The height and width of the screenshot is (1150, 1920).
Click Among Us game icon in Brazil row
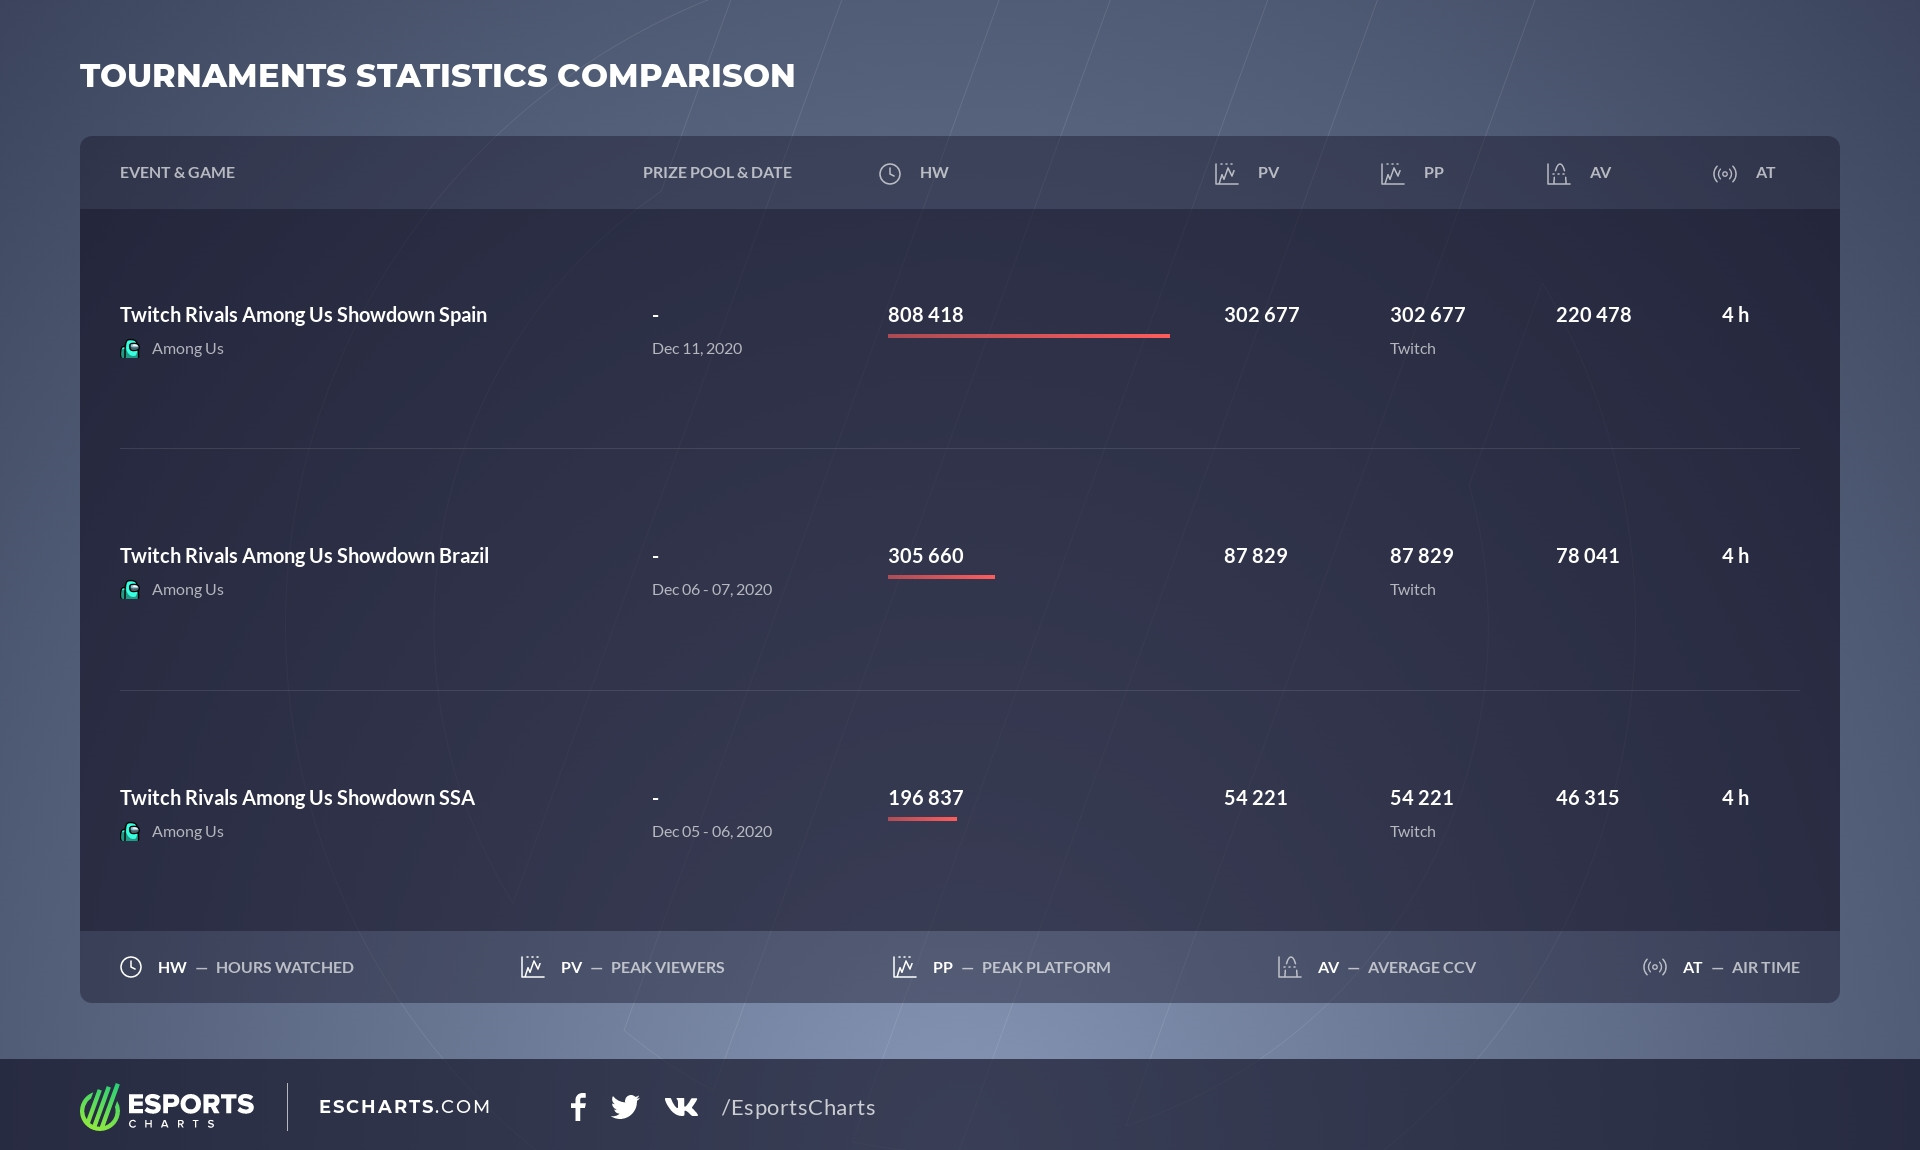point(130,590)
